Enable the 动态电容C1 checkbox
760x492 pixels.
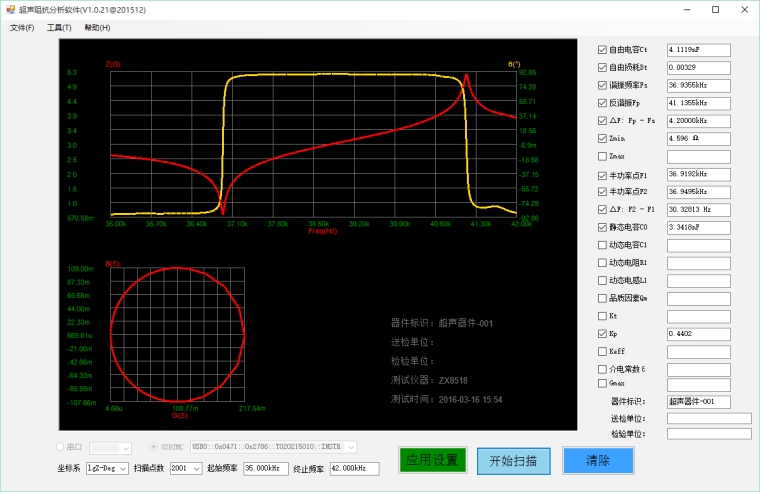click(x=602, y=245)
